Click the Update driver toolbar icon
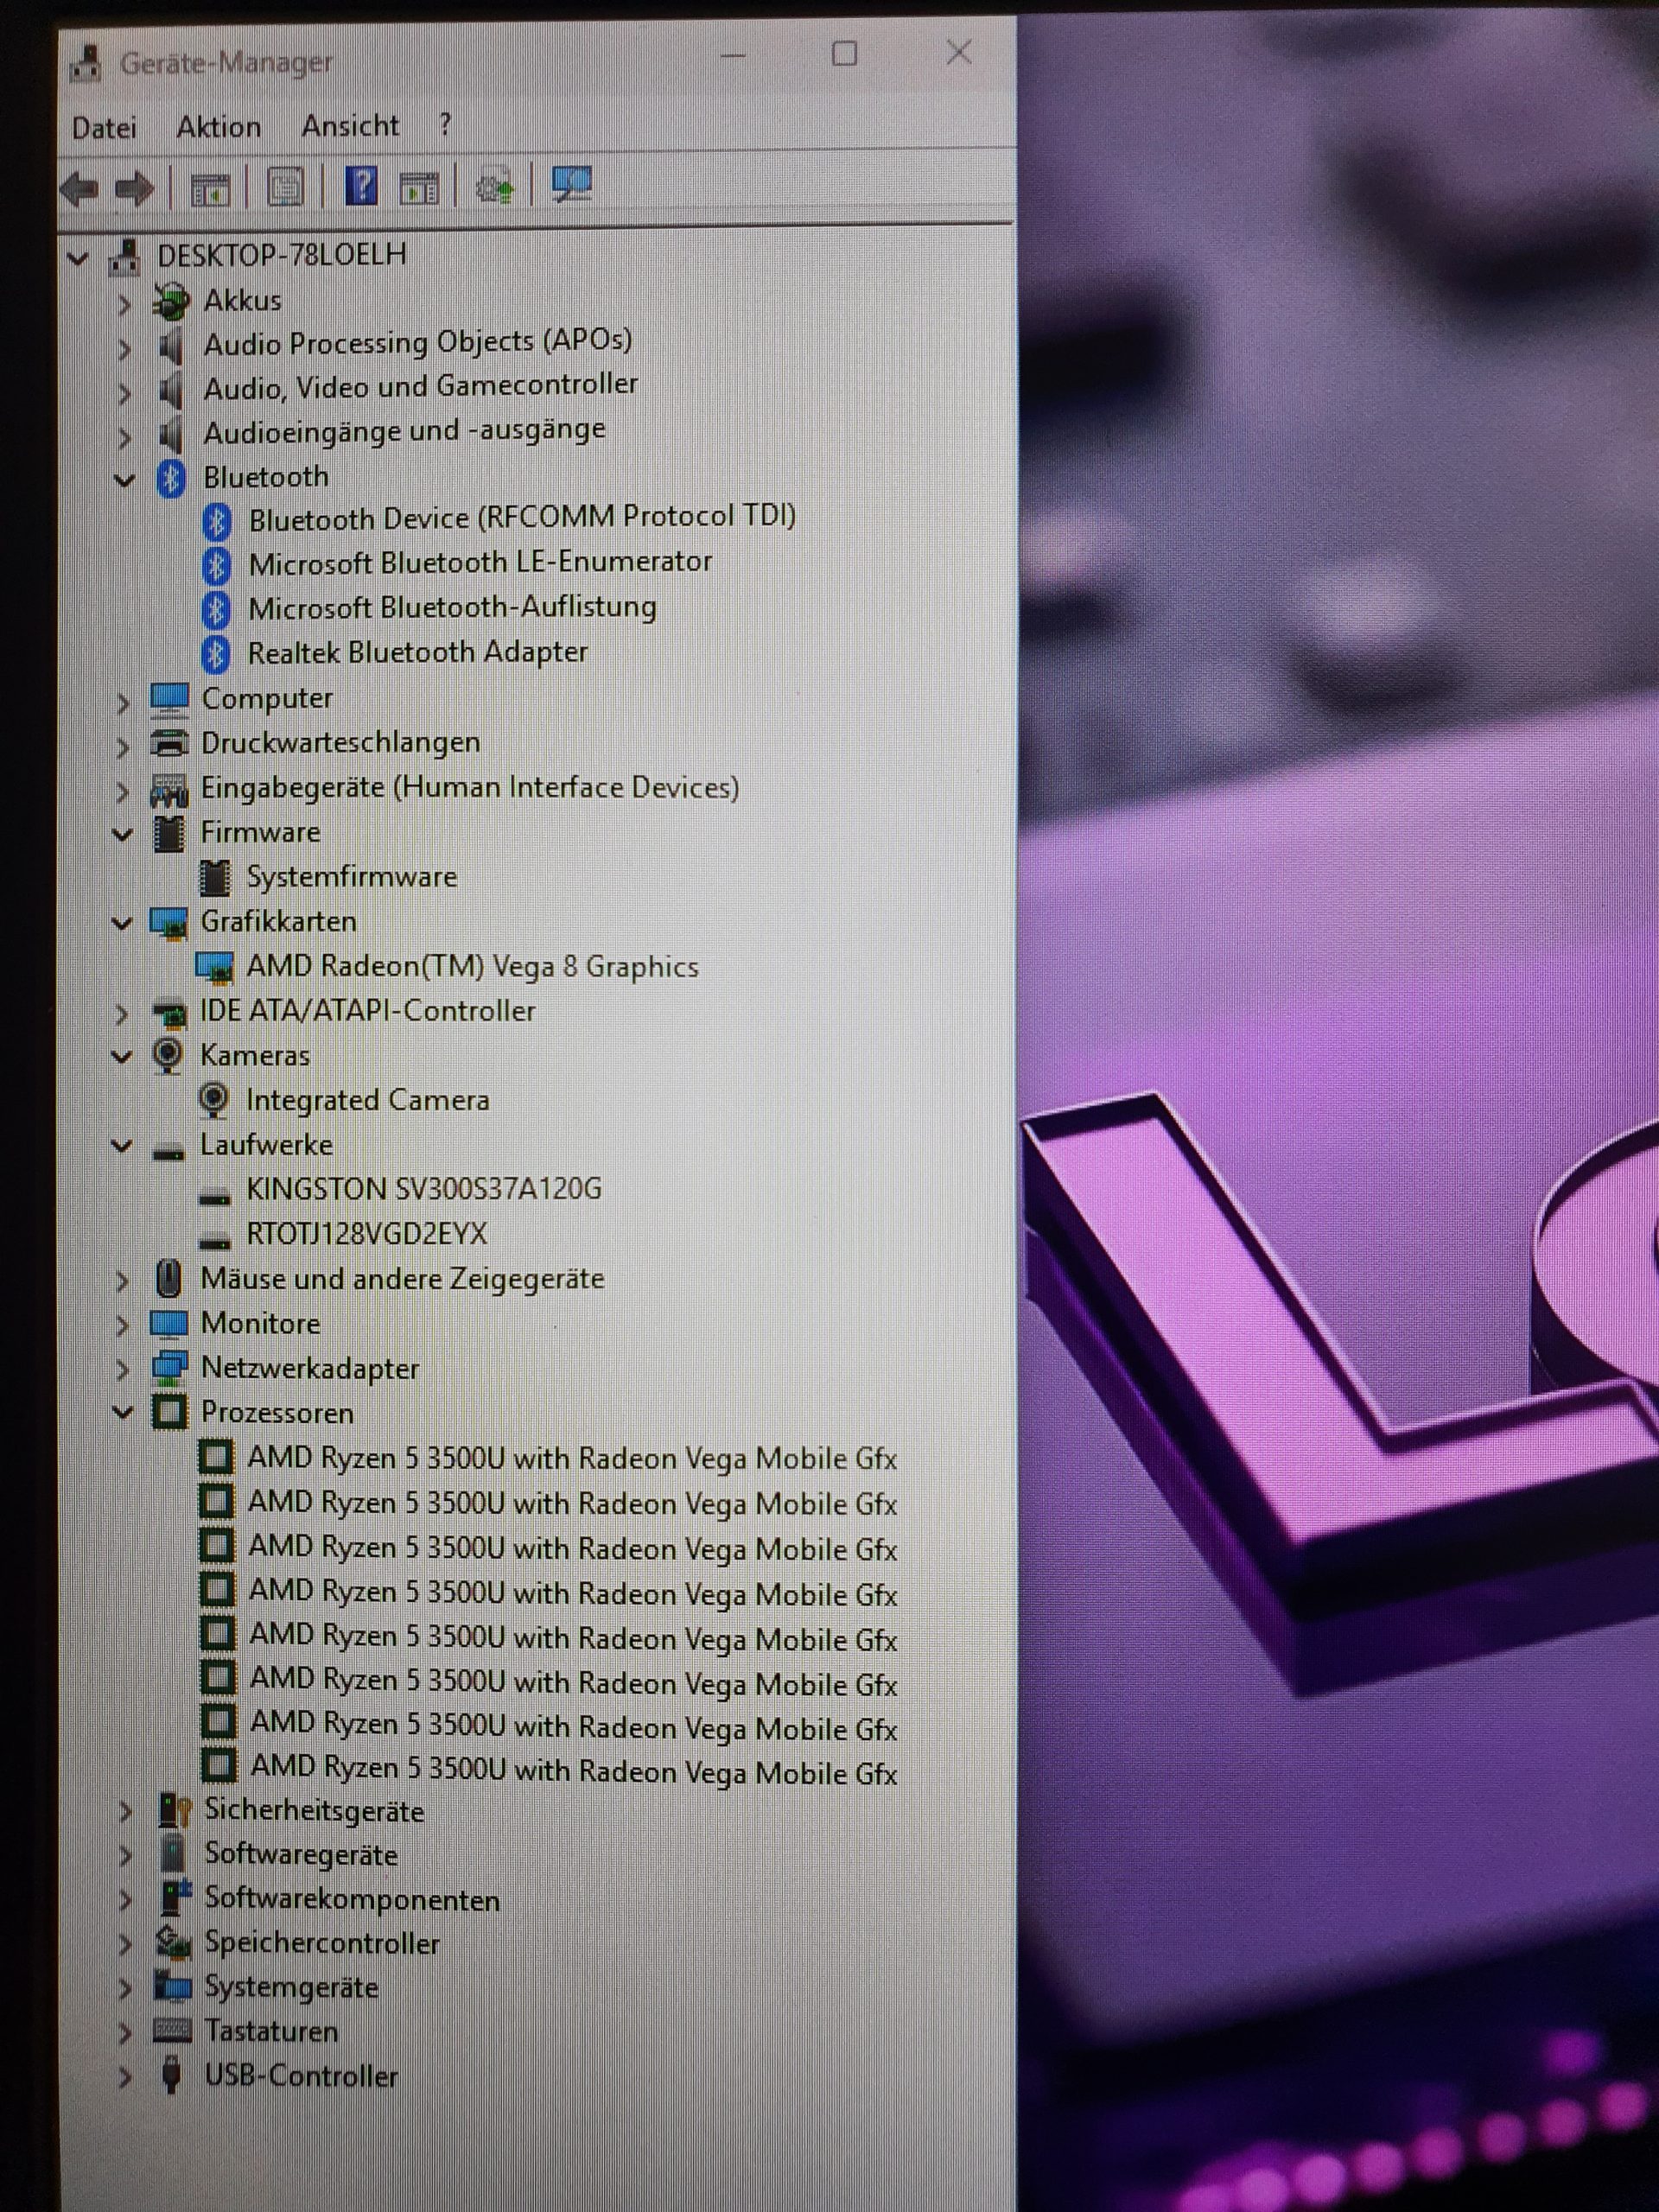Image resolution: width=1659 pixels, height=2212 pixels. pos(494,186)
